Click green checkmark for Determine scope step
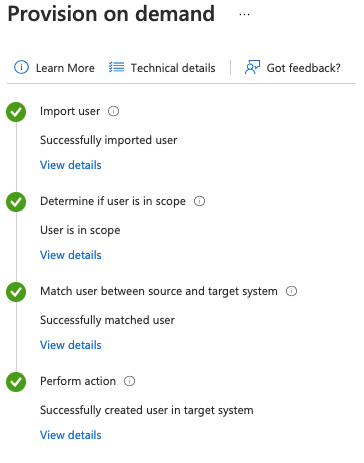Viewport: 364px width, 463px height. coord(16,202)
